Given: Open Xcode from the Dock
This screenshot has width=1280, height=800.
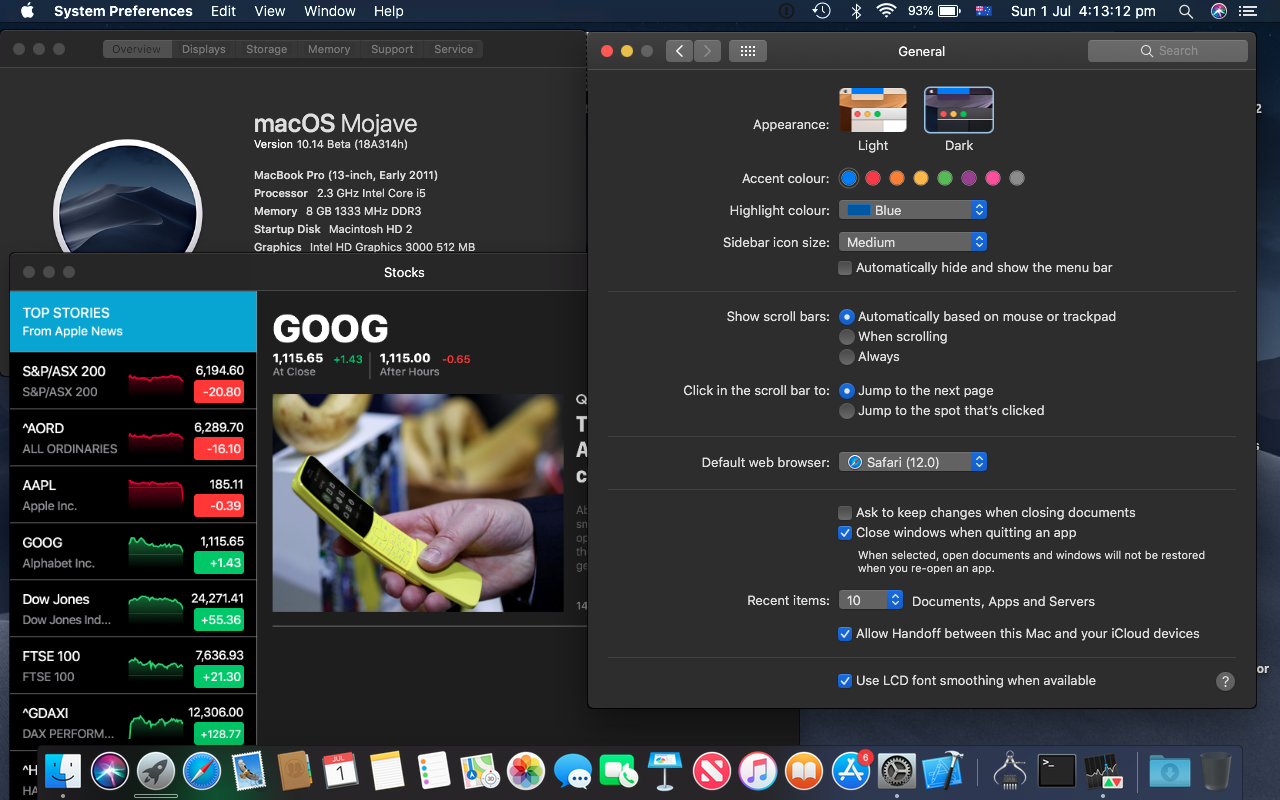Looking at the screenshot, I should click(x=943, y=771).
